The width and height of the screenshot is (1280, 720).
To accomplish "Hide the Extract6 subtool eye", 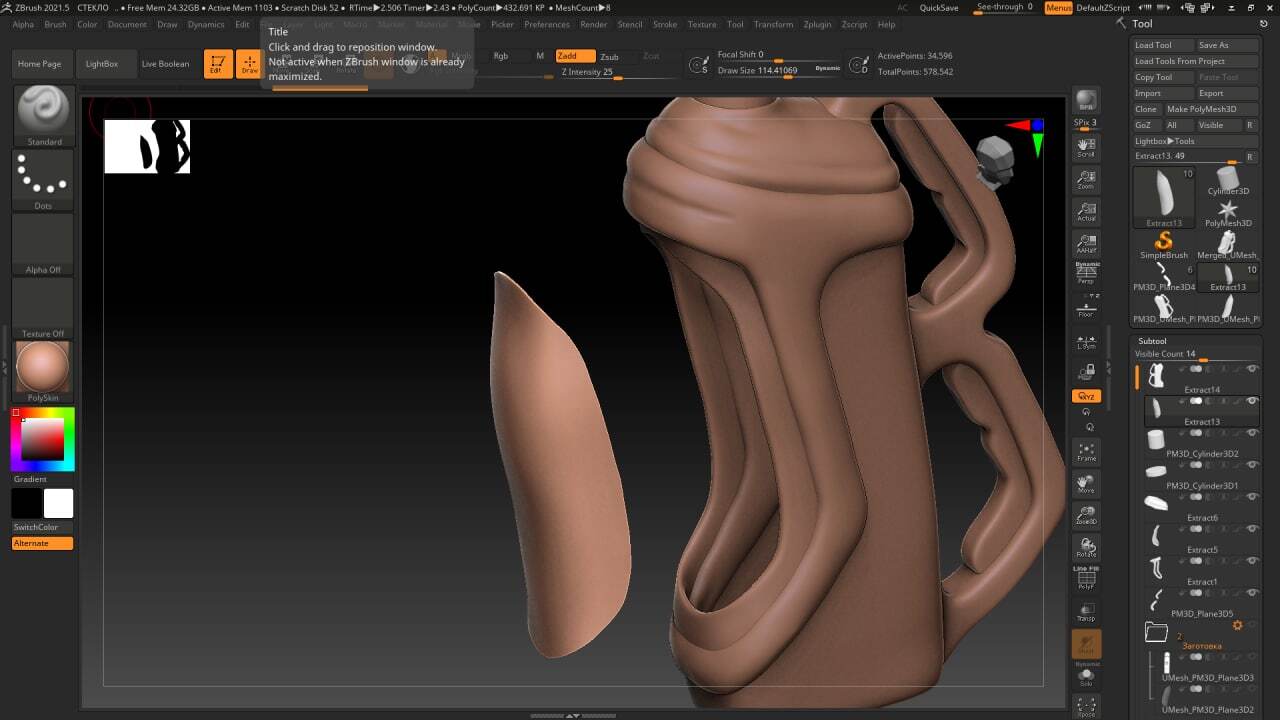I will pyautogui.click(x=1252, y=497).
